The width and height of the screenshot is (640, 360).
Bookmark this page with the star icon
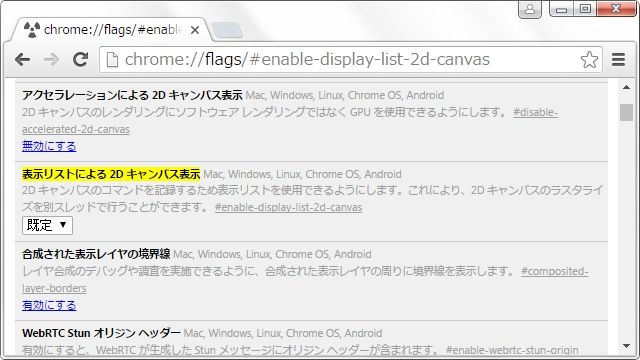click(589, 60)
